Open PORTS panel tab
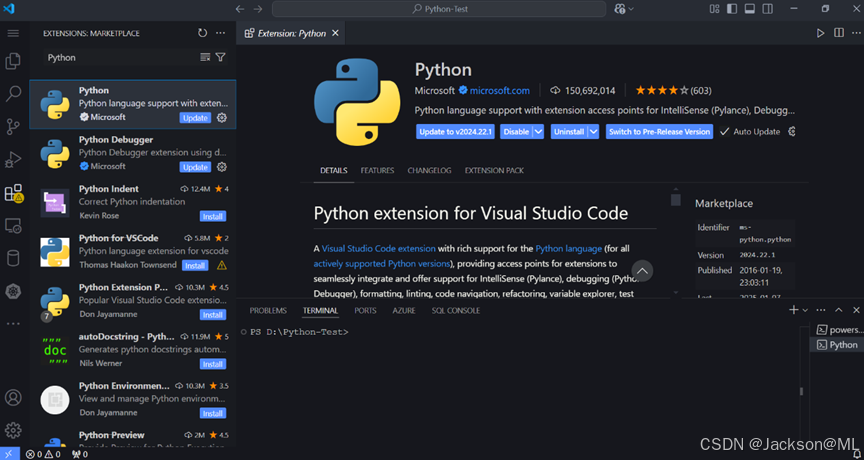864x460 pixels. [365, 311]
